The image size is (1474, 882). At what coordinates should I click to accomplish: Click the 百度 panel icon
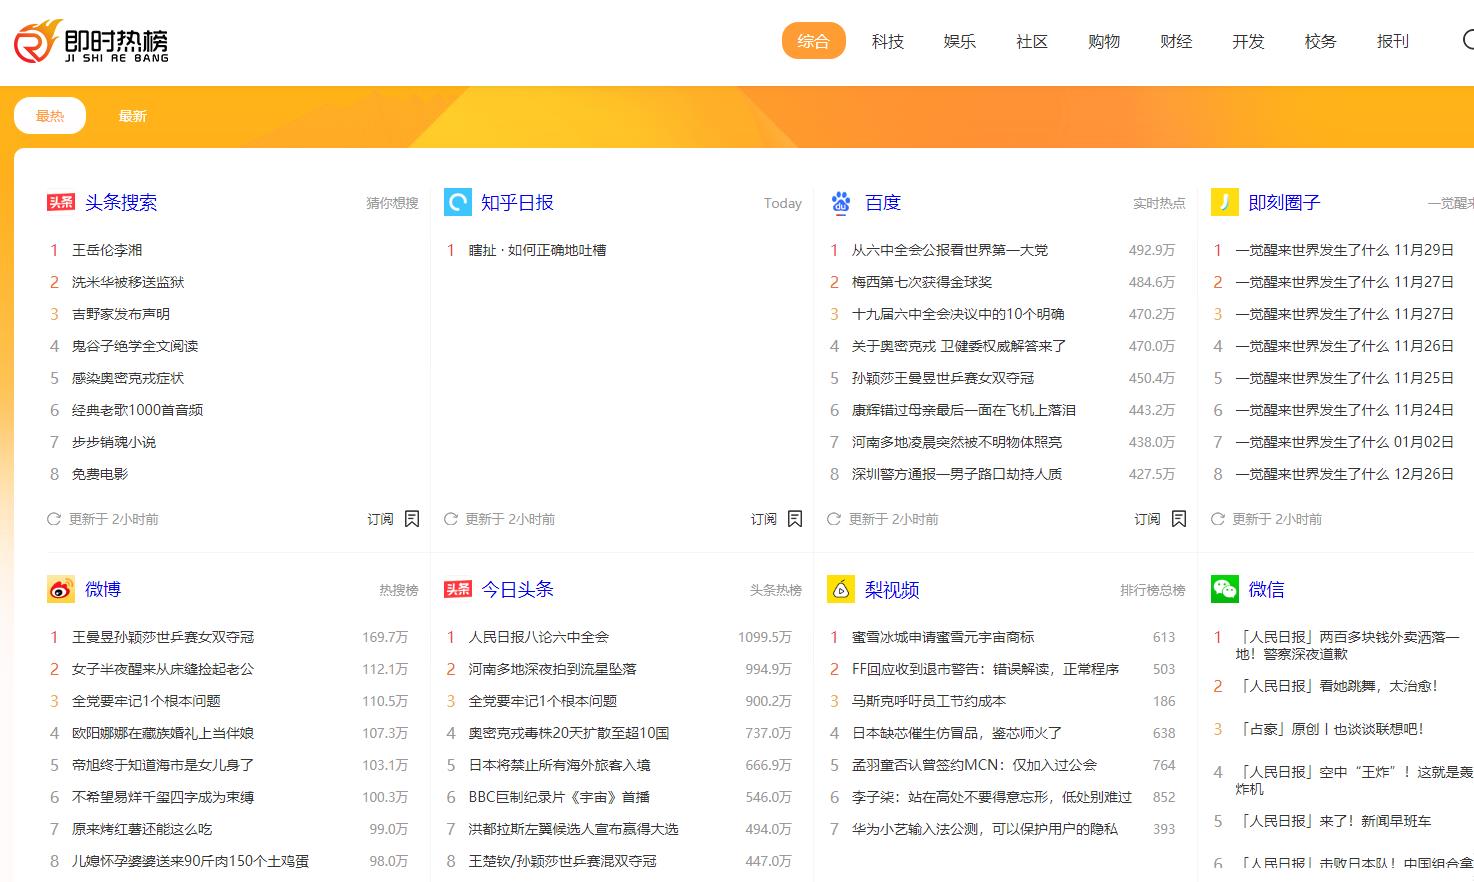(840, 201)
